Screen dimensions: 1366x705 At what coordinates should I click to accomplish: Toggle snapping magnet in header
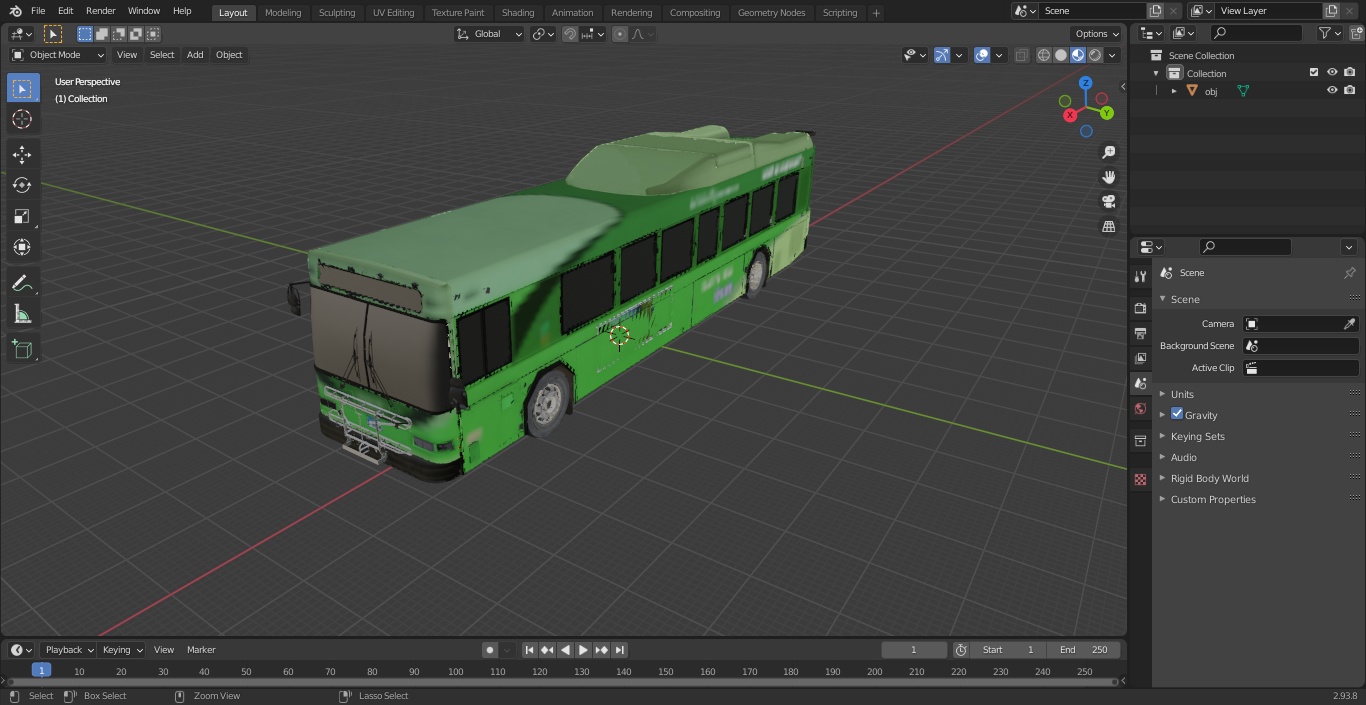pos(570,34)
